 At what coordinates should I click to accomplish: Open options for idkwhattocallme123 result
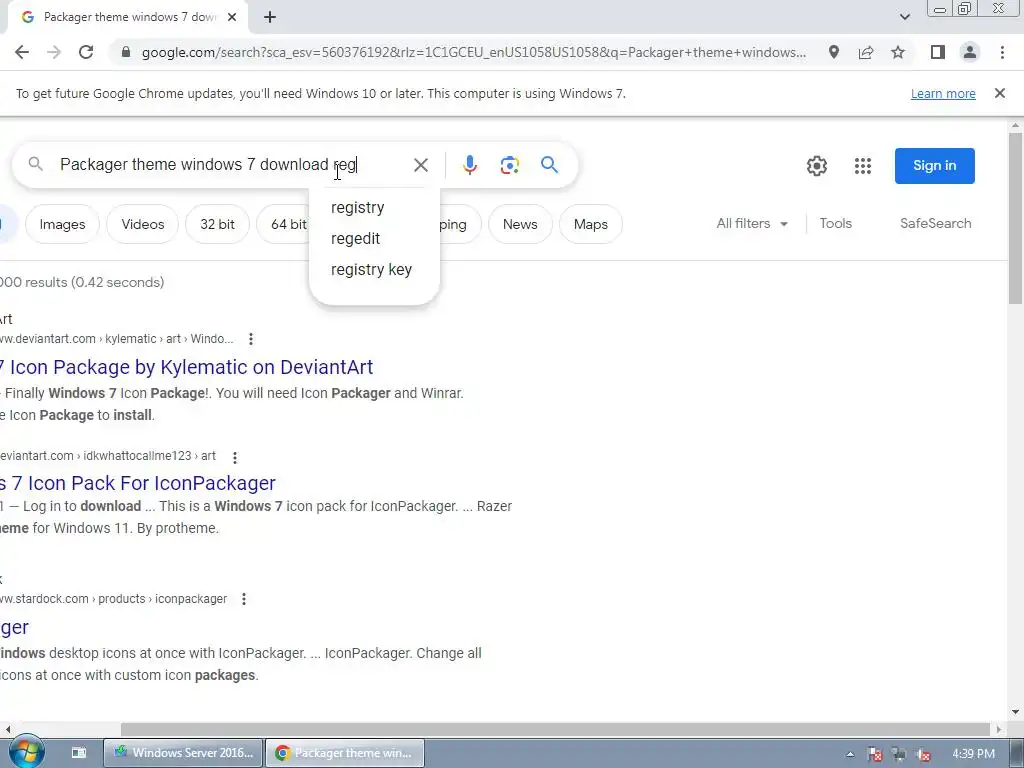(234, 457)
